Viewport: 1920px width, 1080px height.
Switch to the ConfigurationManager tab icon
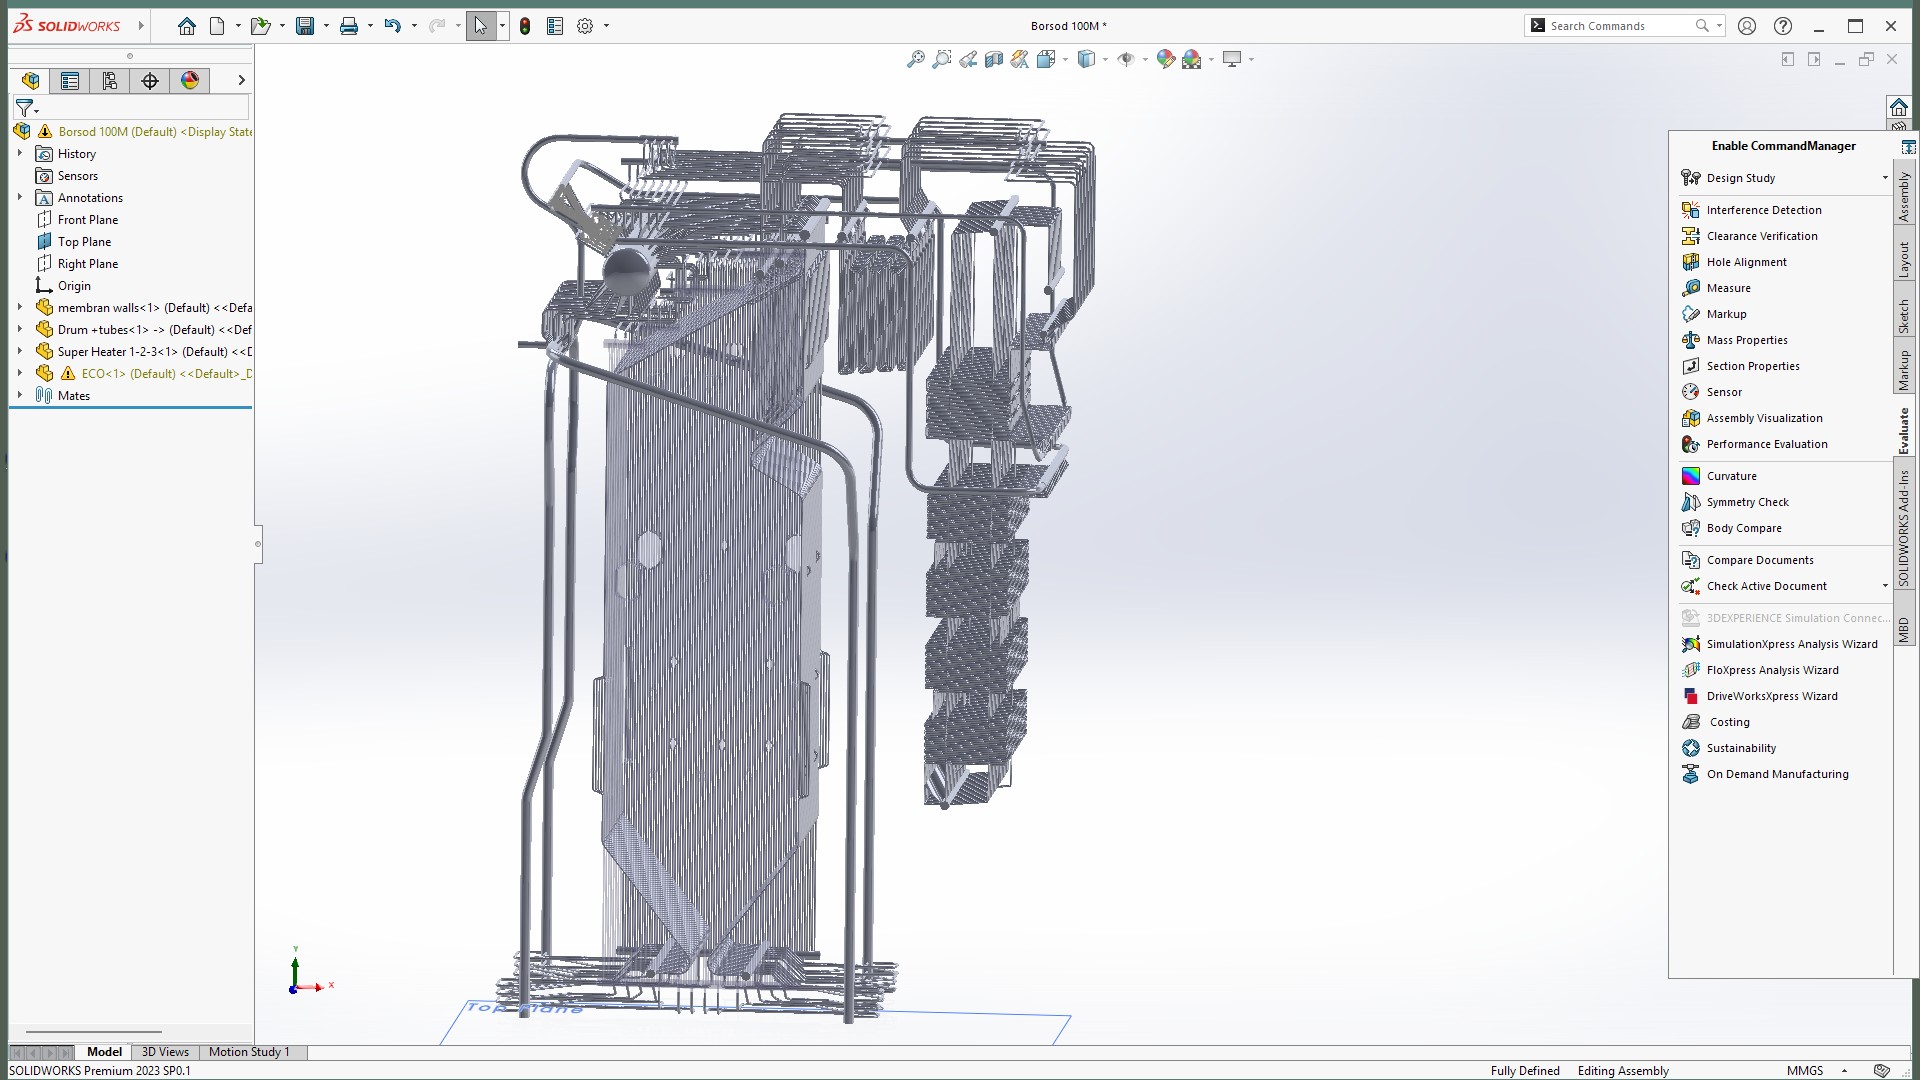(x=110, y=81)
